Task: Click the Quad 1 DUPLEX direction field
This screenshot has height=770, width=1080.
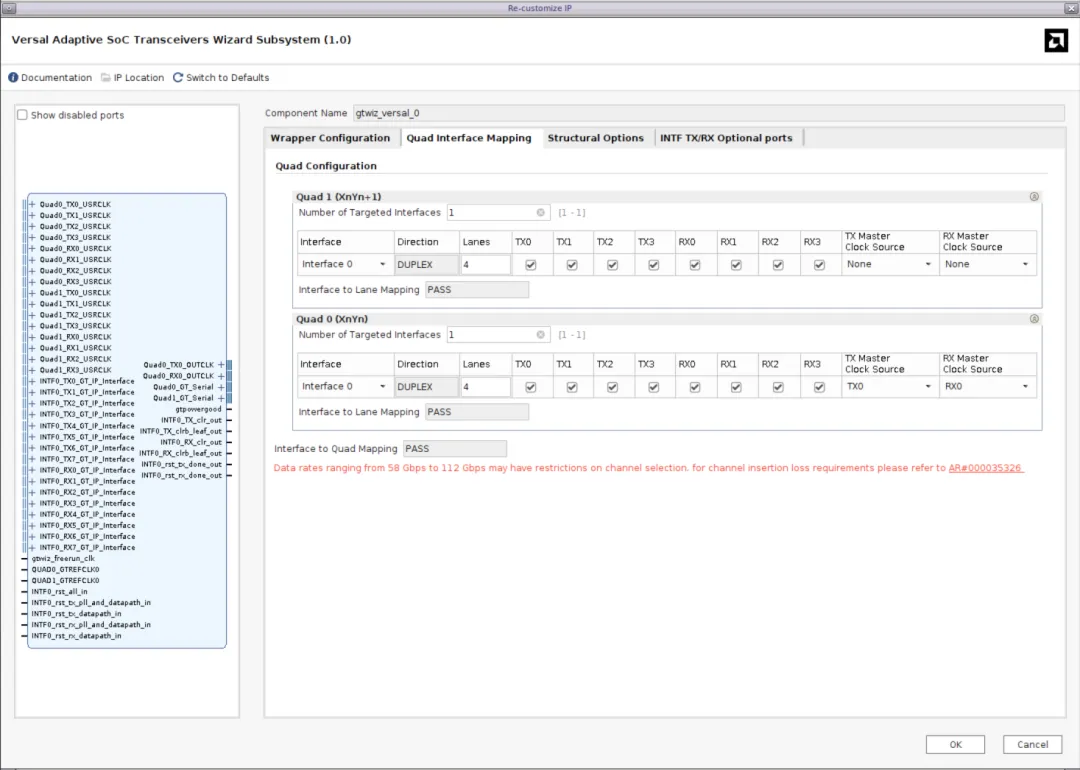Action: tap(426, 265)
